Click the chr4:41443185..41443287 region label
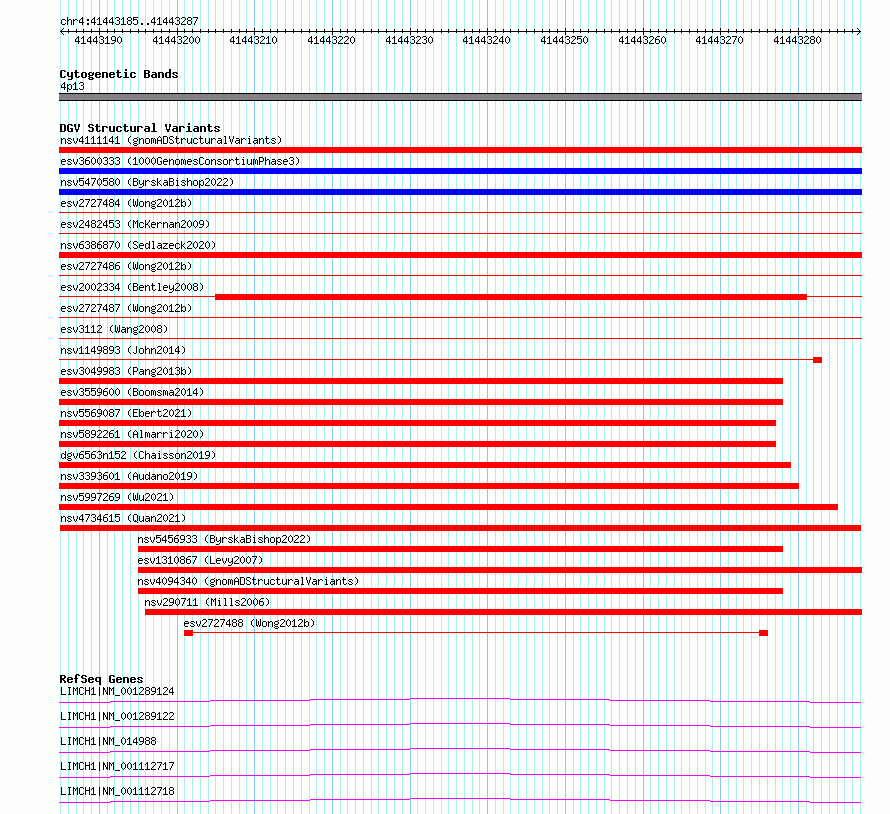The image size is (890, 814). pyautogui.click(x=129, y=21)
